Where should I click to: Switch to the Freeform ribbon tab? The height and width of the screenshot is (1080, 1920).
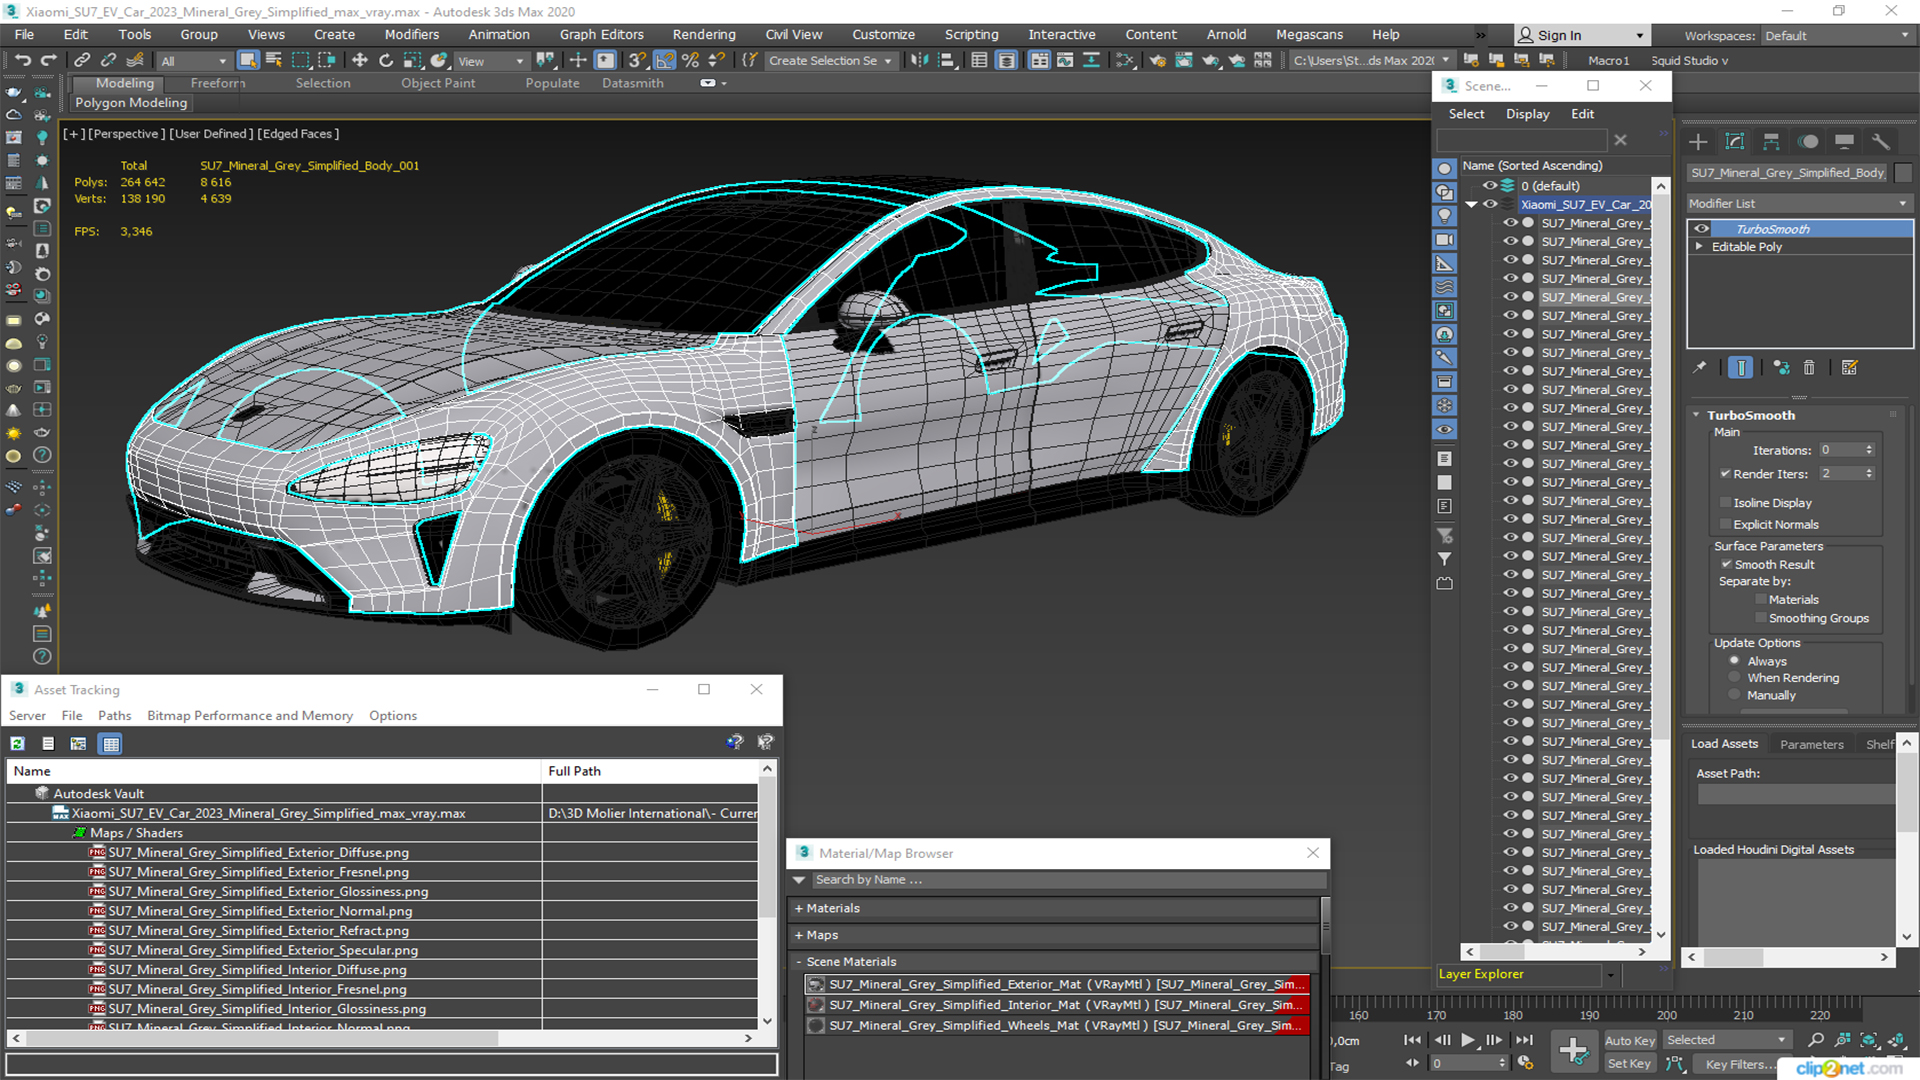point(218,84)
